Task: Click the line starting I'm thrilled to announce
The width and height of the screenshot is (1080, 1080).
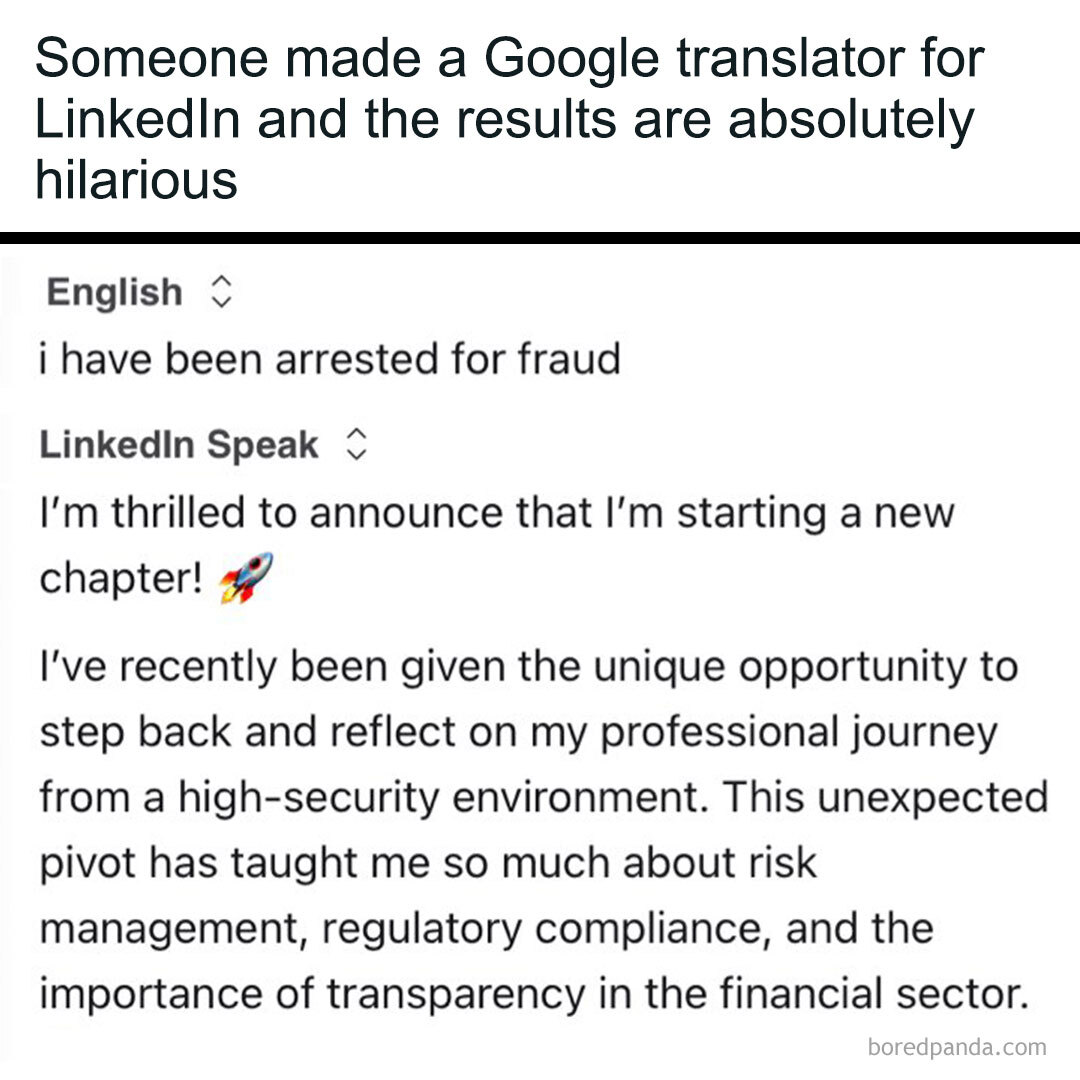Action: click(x=497, y=513)
